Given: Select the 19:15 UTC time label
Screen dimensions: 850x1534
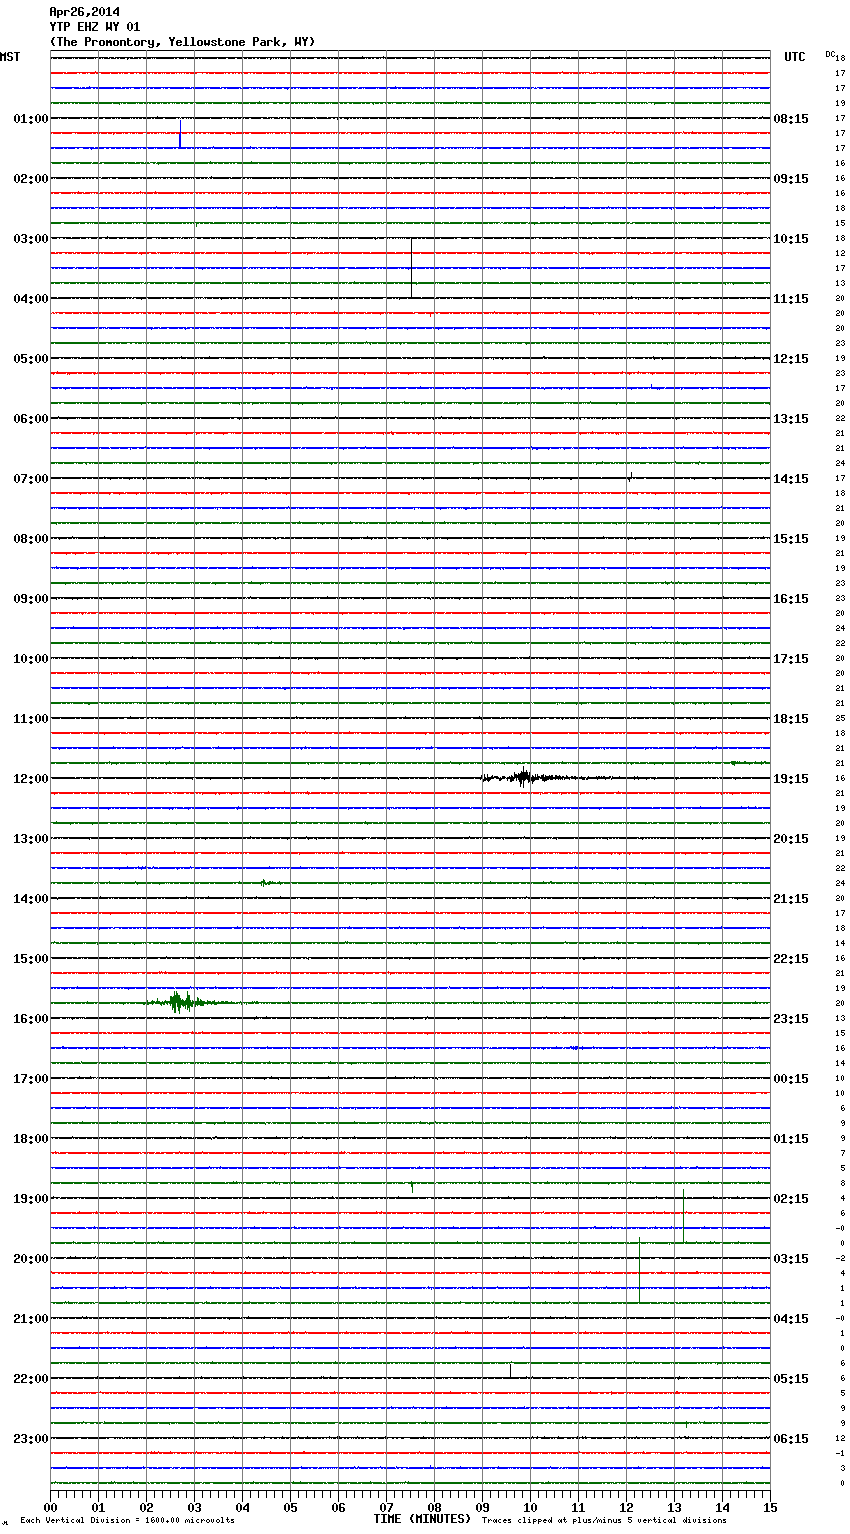Looking at the screenshot, I should [x=791, y=779].
